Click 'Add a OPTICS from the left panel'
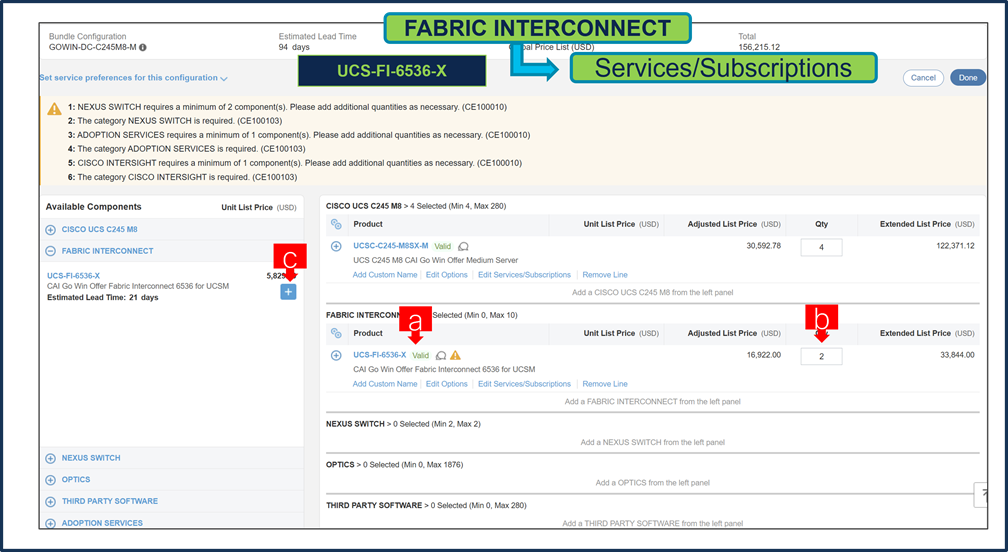Viewport: 1008px width, 552px height. [652, 483]
